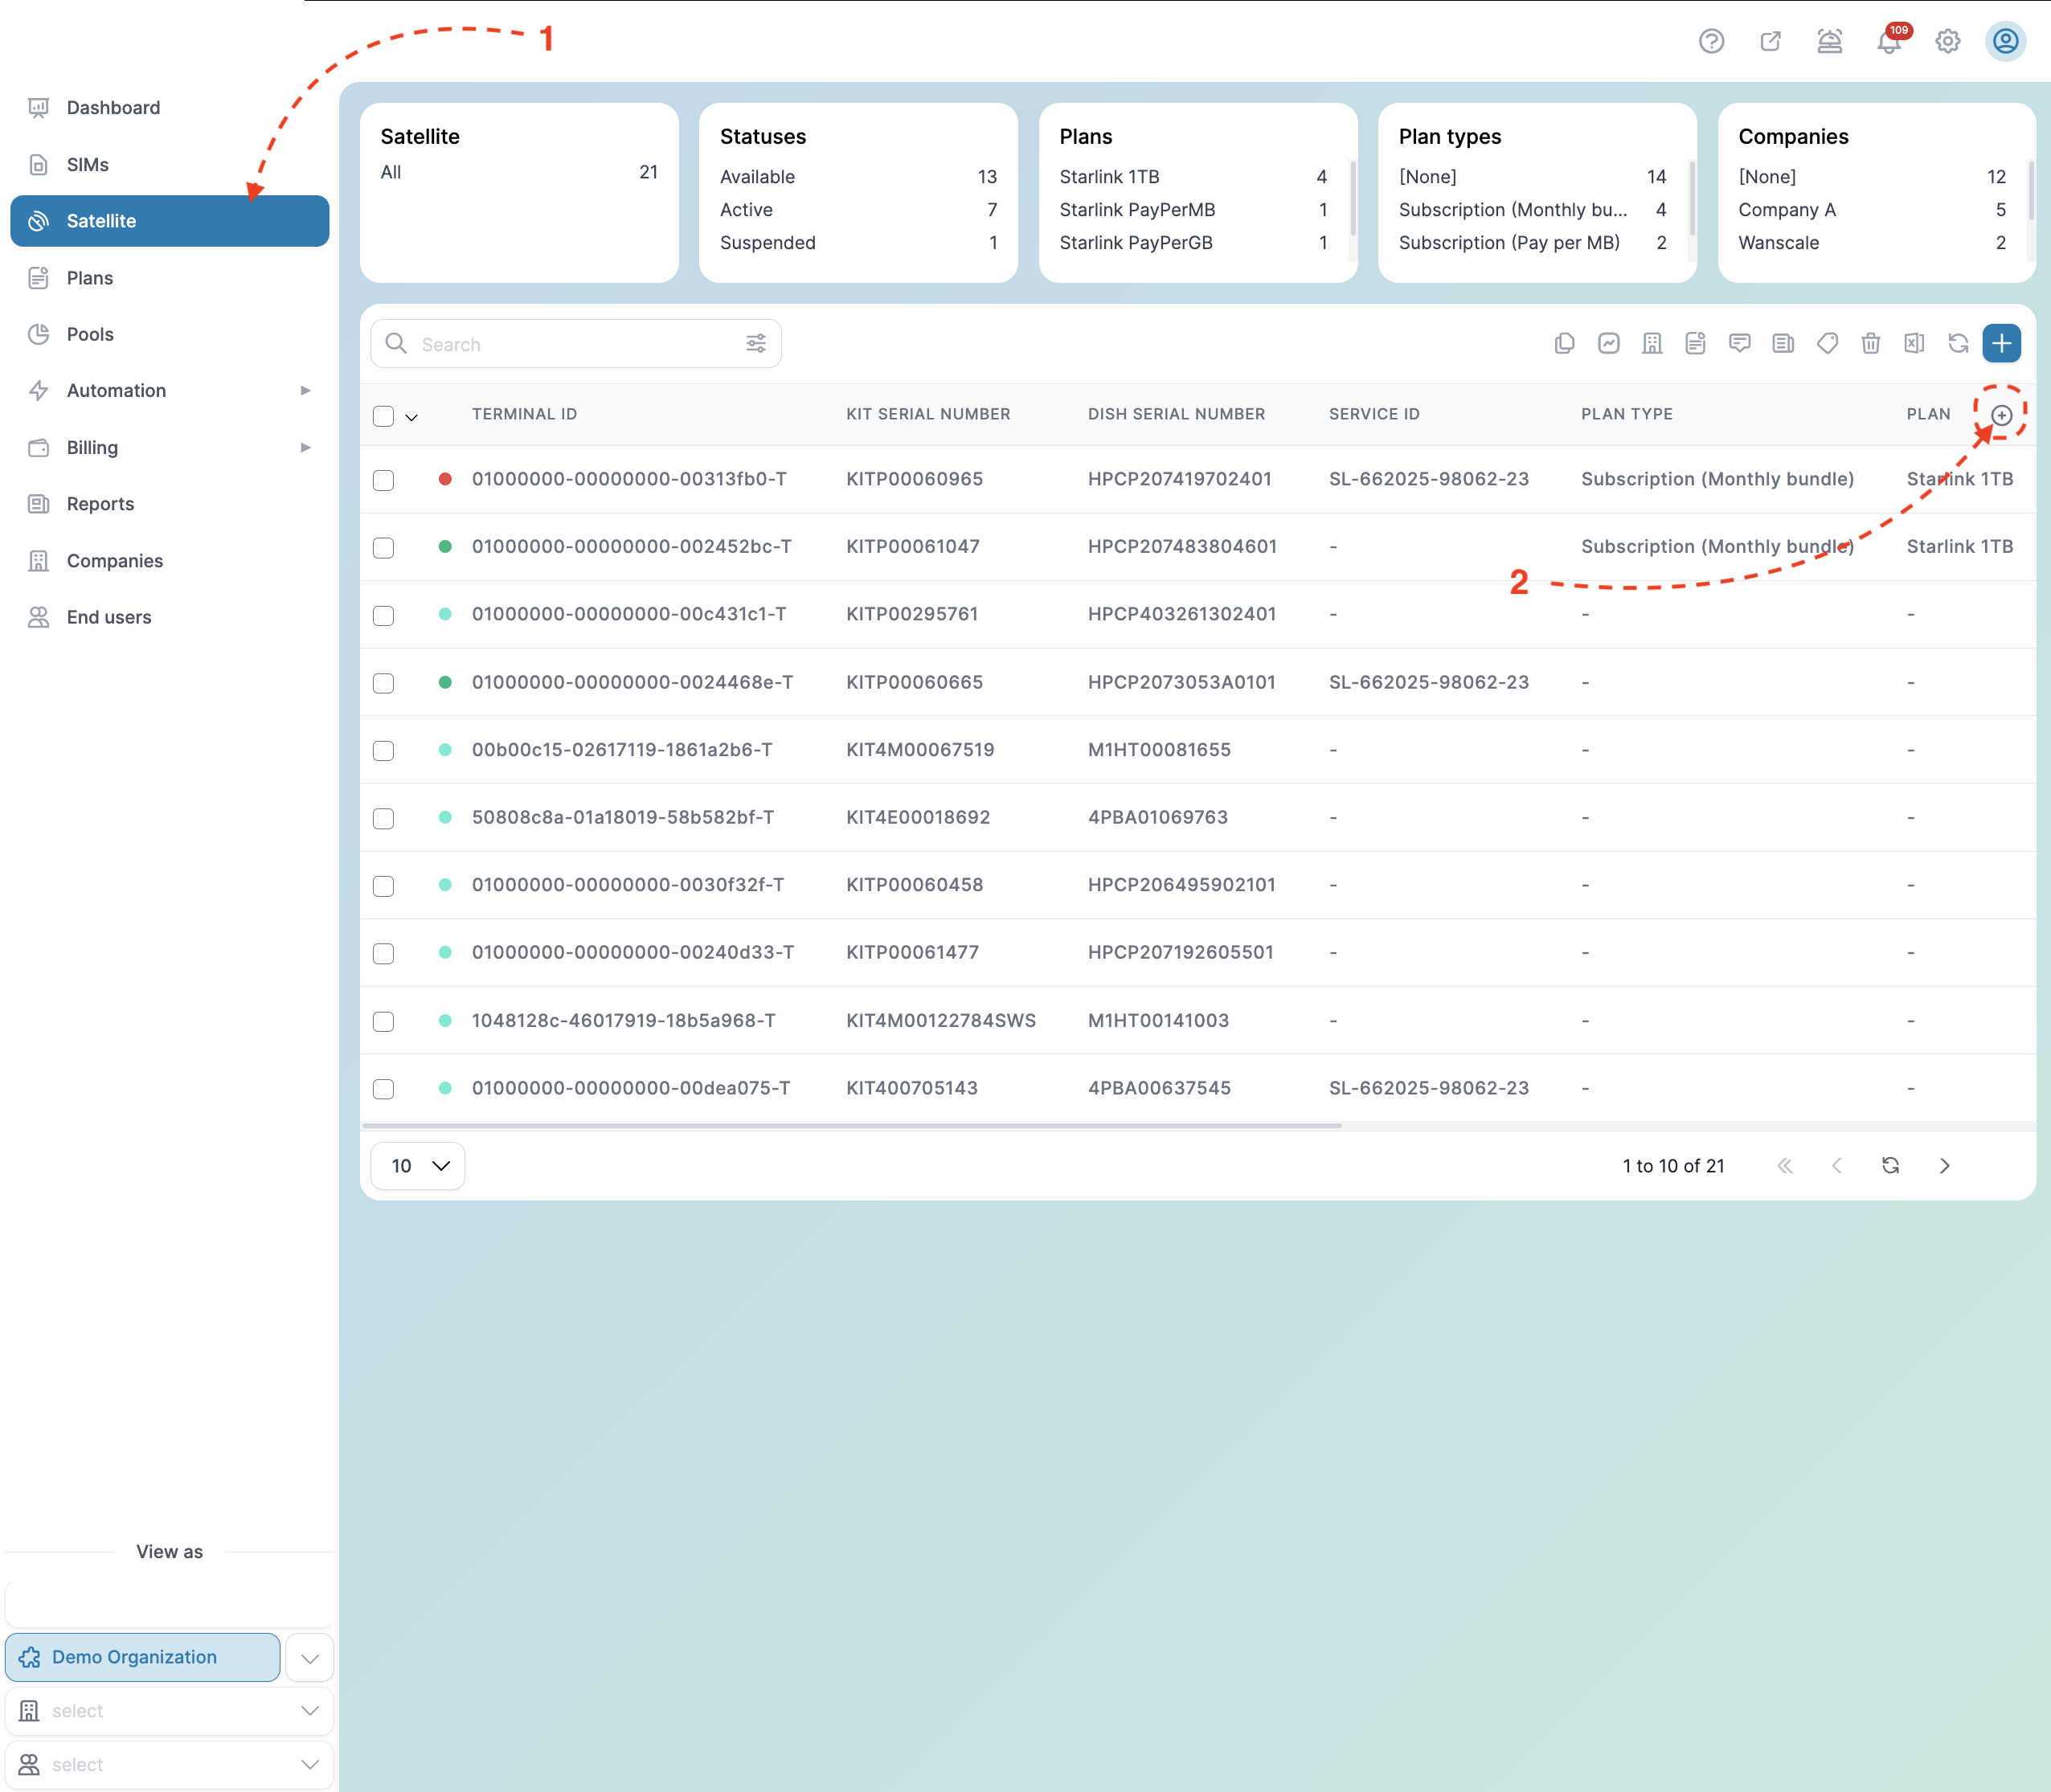Screen dimensions: 2051x1792
Task: Tick checkbox for terminal 01000000-00000000-00313fb0-T
Action: point(383,480)
